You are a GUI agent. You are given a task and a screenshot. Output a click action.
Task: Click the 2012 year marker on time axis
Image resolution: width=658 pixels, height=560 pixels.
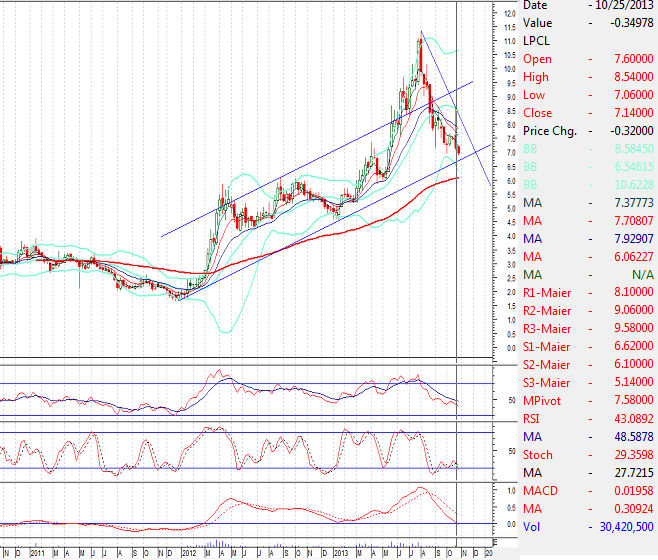[187, 552]
